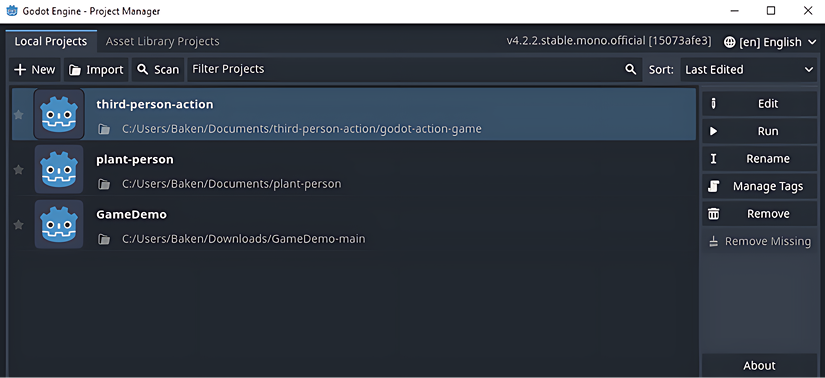Import an existing project
The image size is (825, 378).
pos(96,69)
